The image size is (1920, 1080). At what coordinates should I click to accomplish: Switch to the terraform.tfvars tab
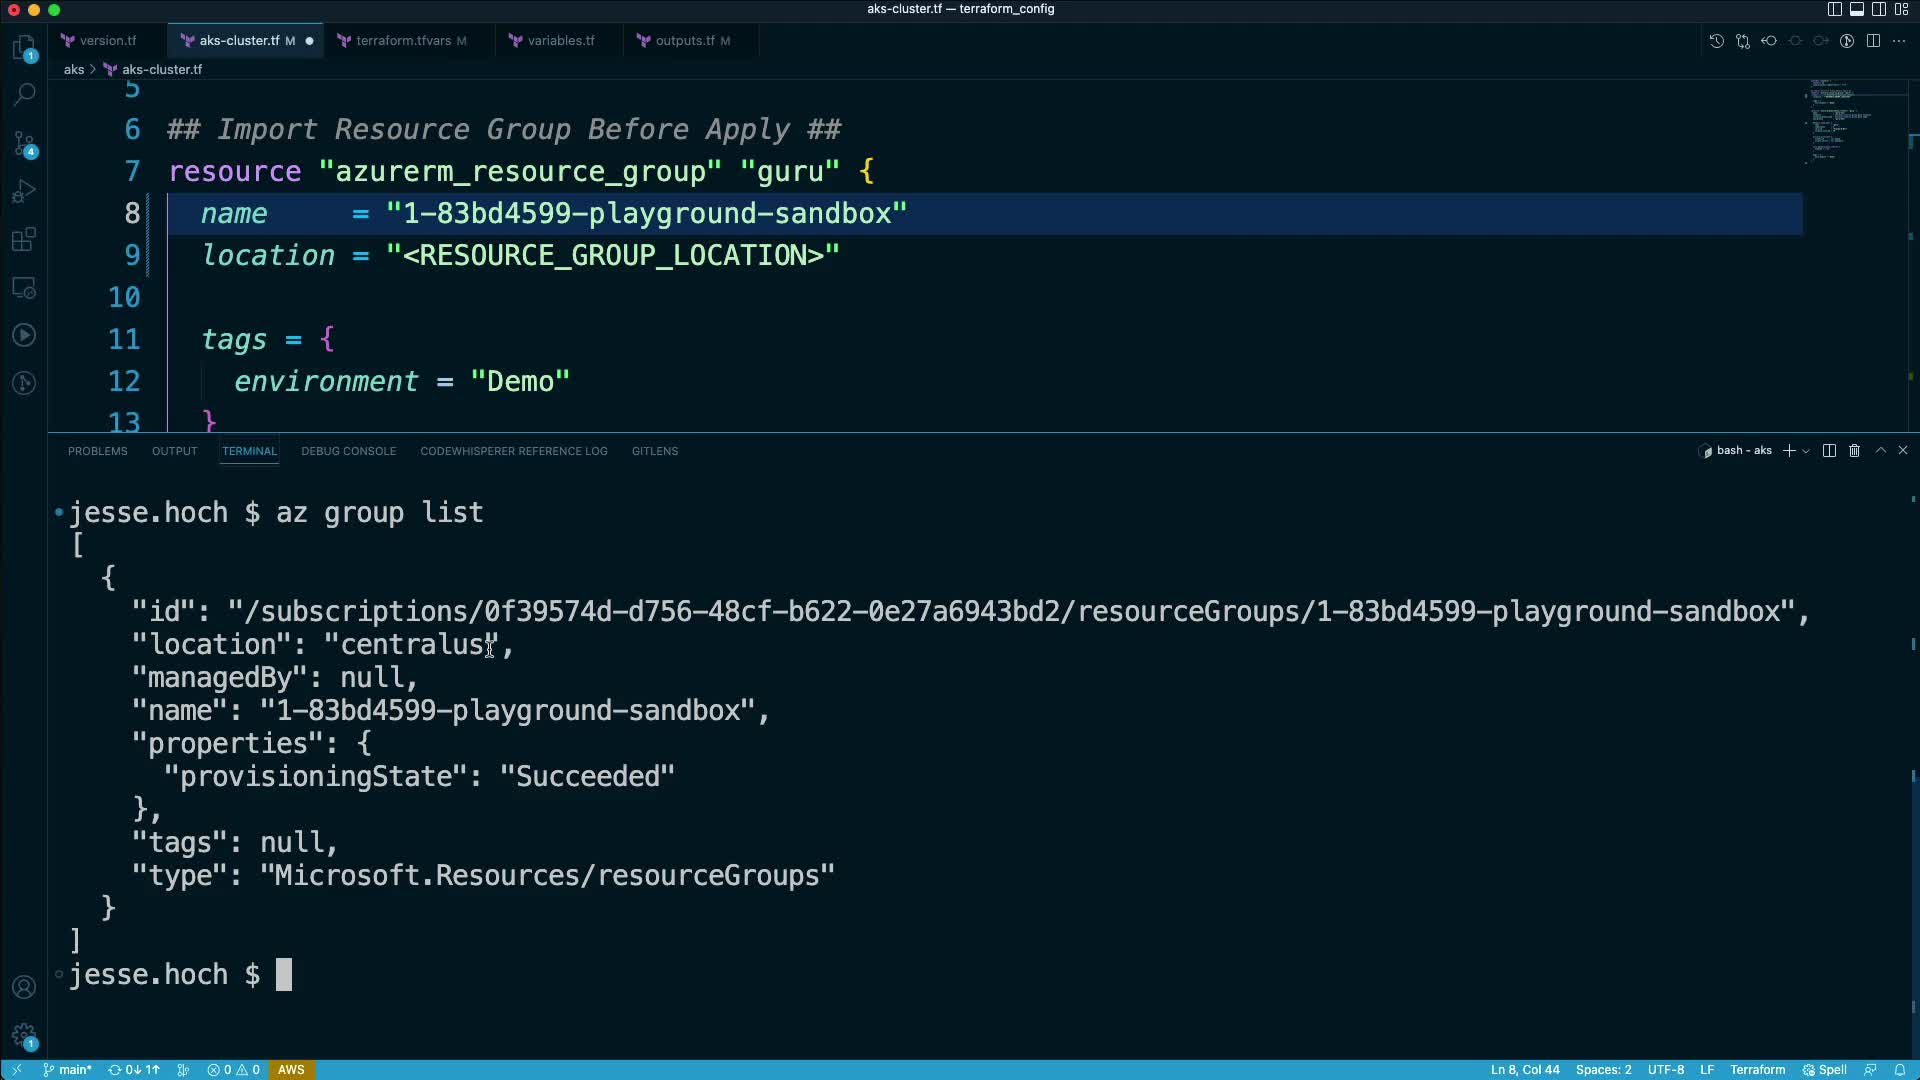coord(403,41)
